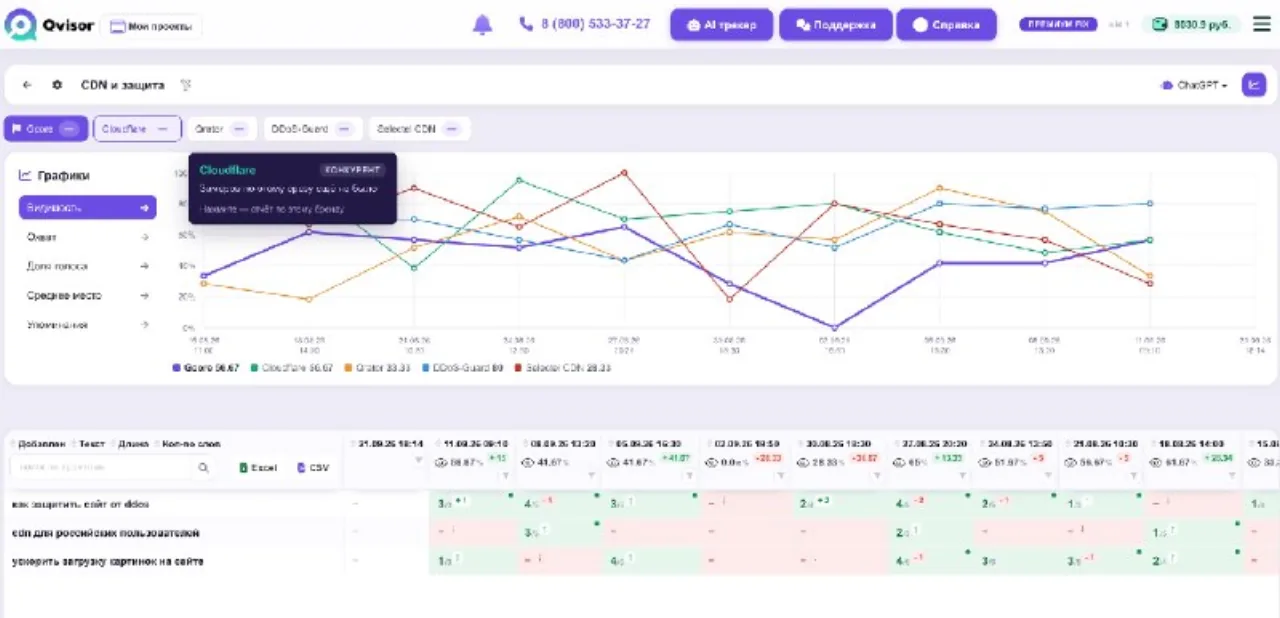Go back using the left arrow icon
Image resolution: width=1280 pixels, height=618 pixels.
(x=27, y=85)
